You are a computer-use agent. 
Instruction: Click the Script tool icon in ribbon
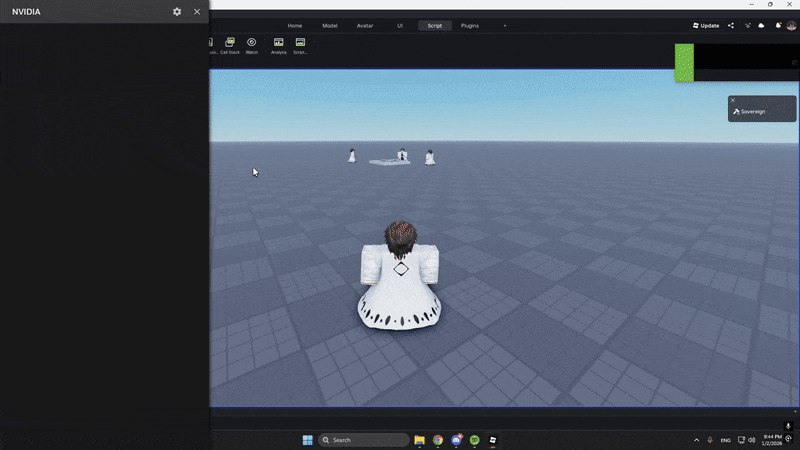point(300,44)
